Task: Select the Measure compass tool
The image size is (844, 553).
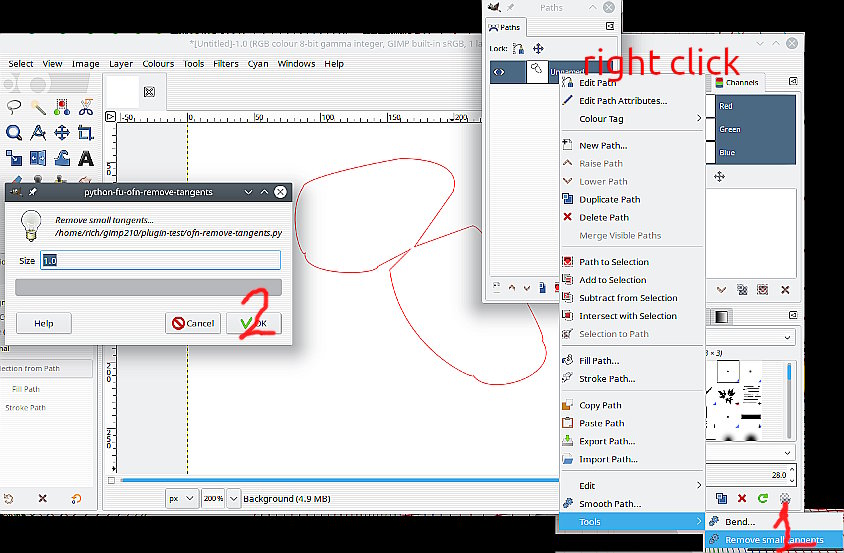Action: 38,132
